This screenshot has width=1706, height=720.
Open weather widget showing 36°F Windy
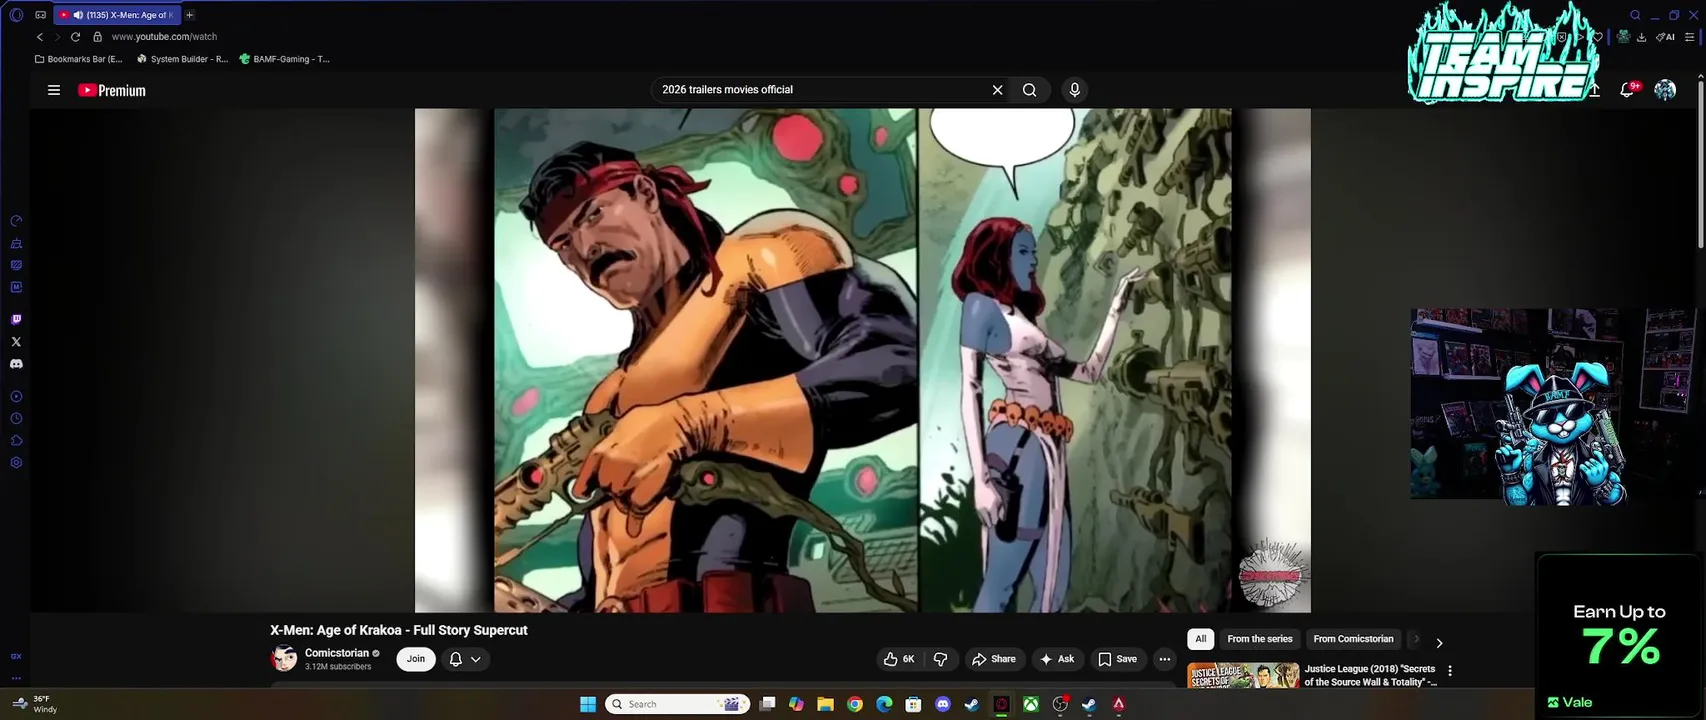(x=35, y=704)
